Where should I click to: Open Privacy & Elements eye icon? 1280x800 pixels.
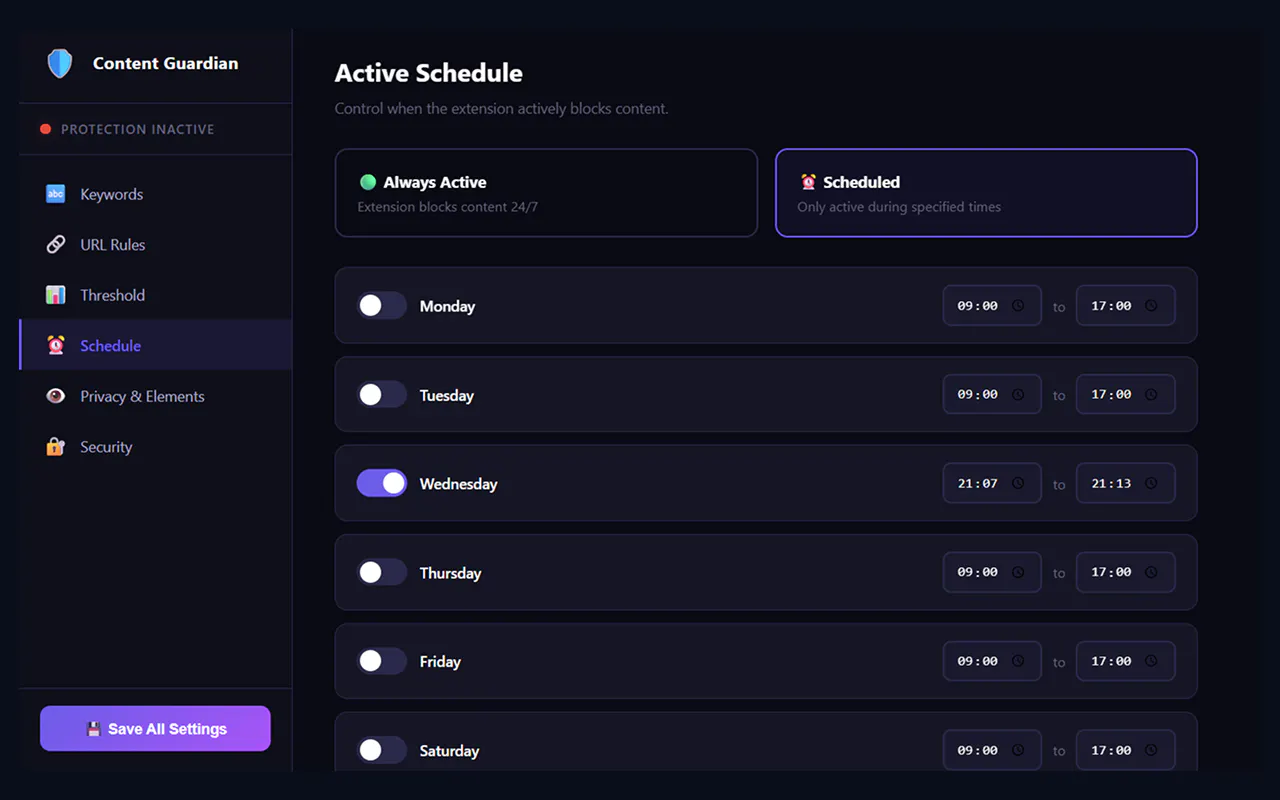56,396
